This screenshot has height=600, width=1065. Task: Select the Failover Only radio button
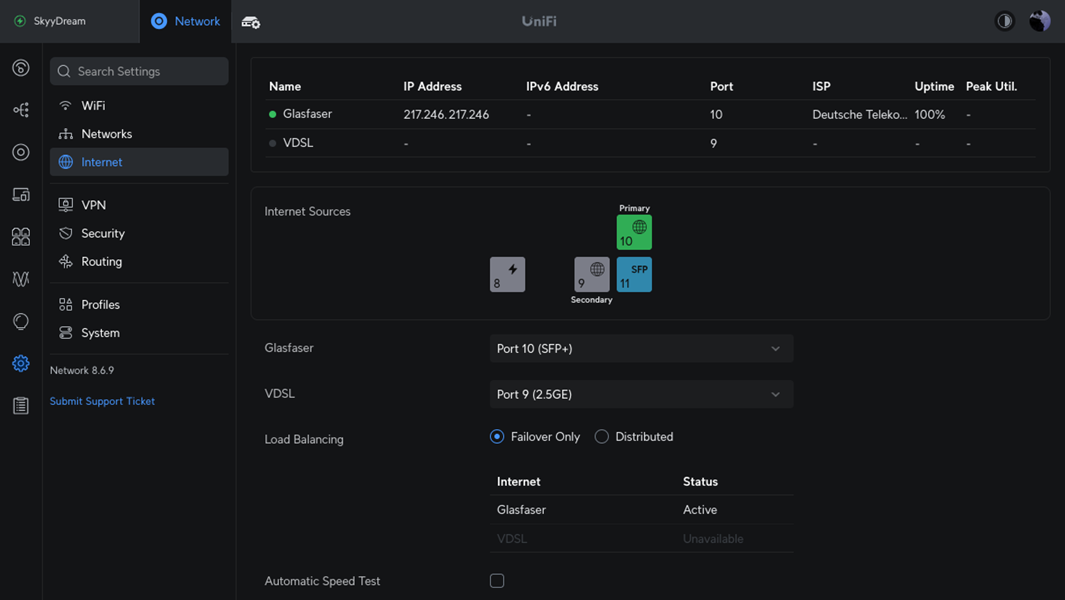tap(497, 437)
